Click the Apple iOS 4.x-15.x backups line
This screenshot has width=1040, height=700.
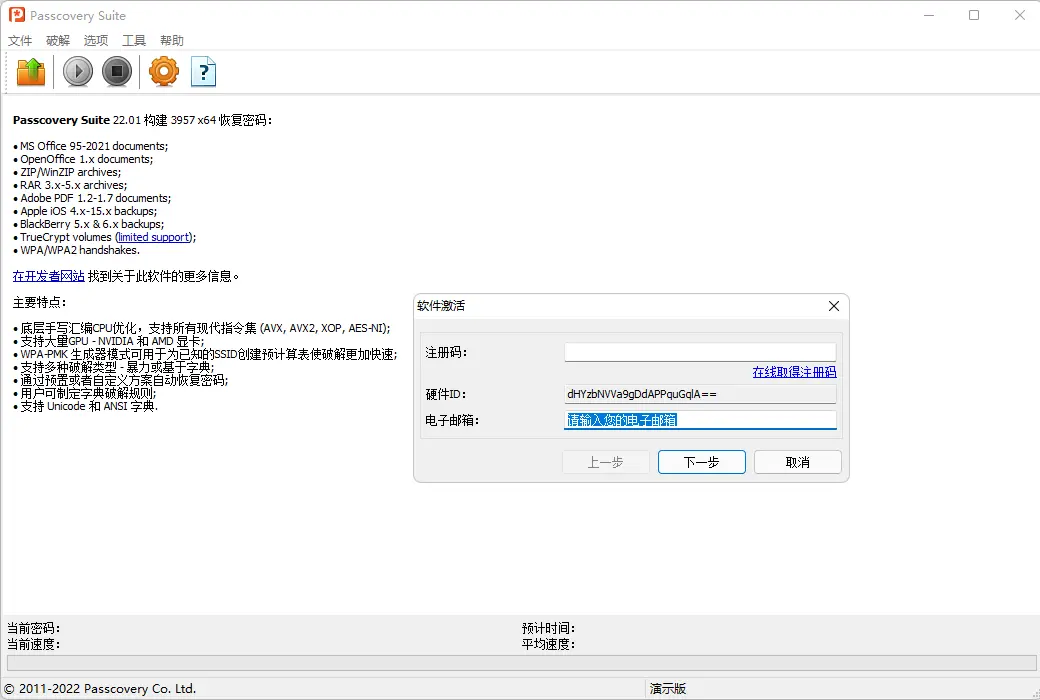click(88, 211)
